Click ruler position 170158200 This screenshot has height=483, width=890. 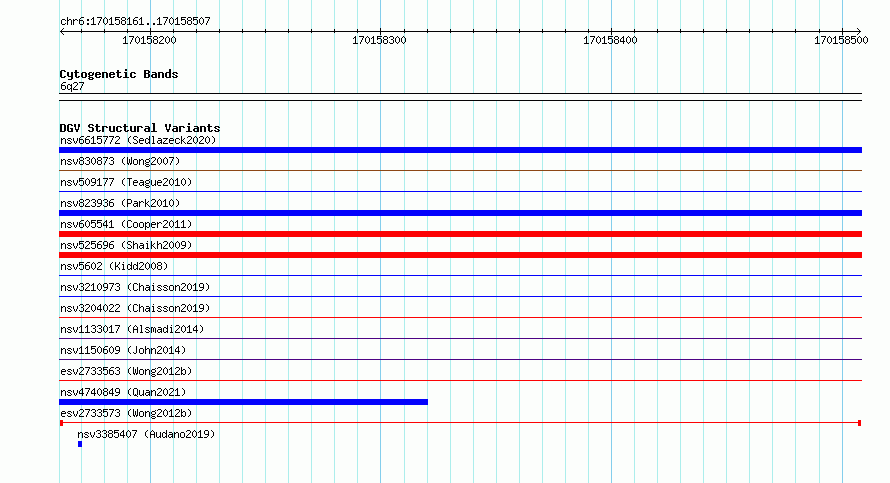149,40
